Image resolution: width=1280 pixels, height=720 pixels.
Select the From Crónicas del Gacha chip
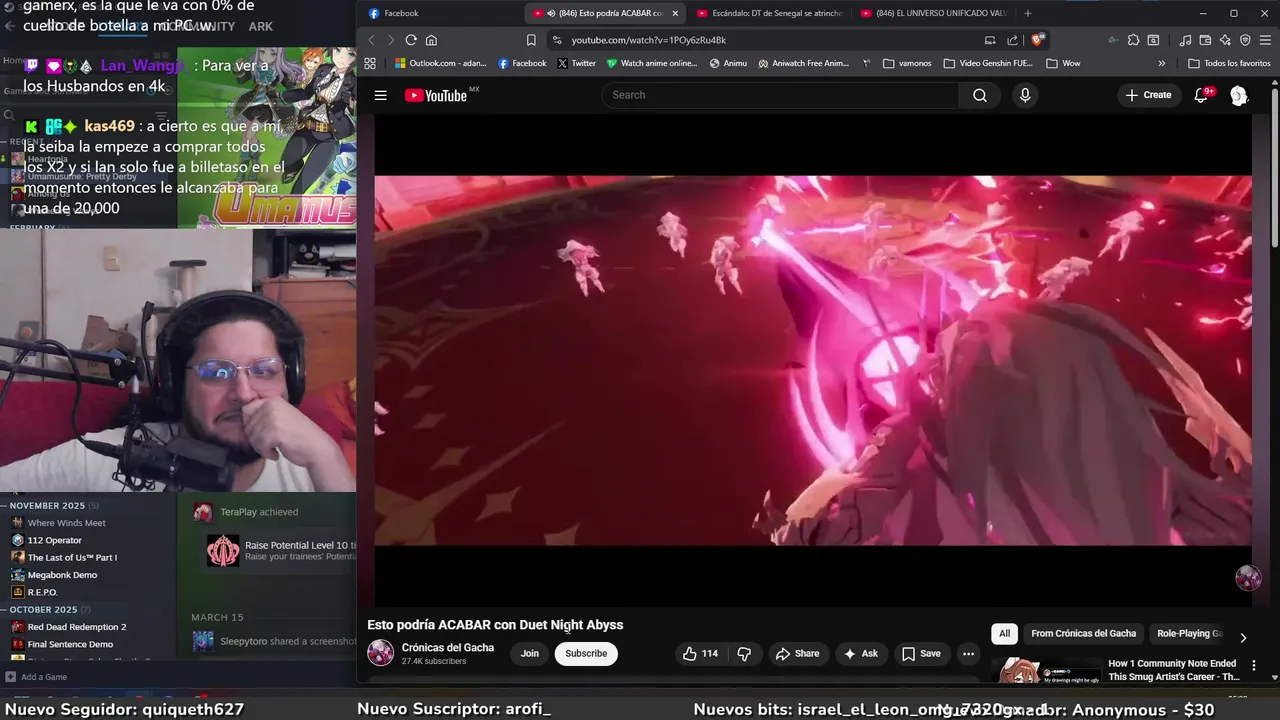click(1083, 633)
